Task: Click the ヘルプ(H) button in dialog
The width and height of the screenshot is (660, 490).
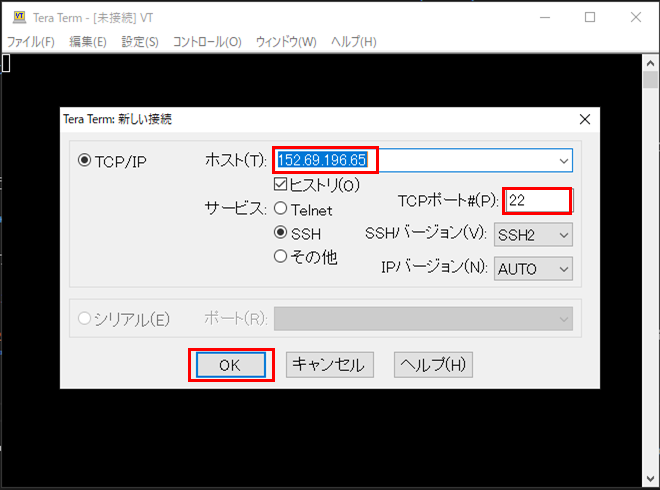Action: [433, 365]
